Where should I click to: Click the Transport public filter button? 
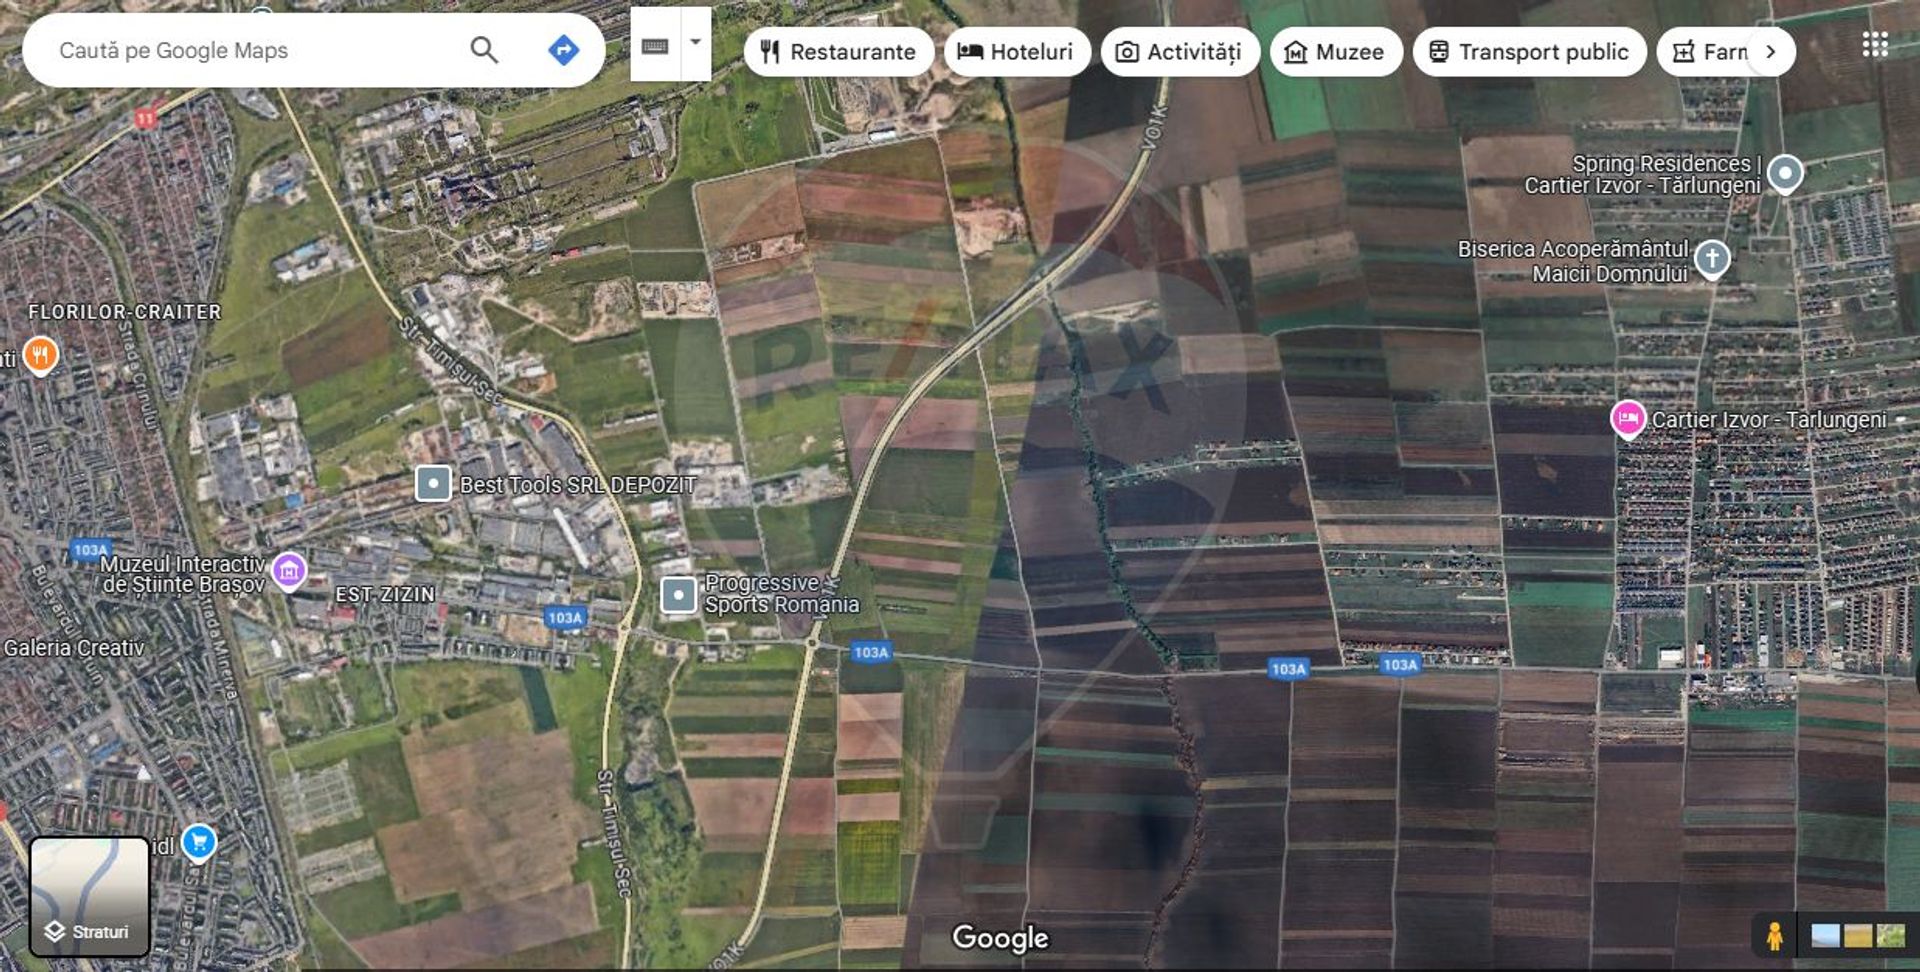point(1528,52)
